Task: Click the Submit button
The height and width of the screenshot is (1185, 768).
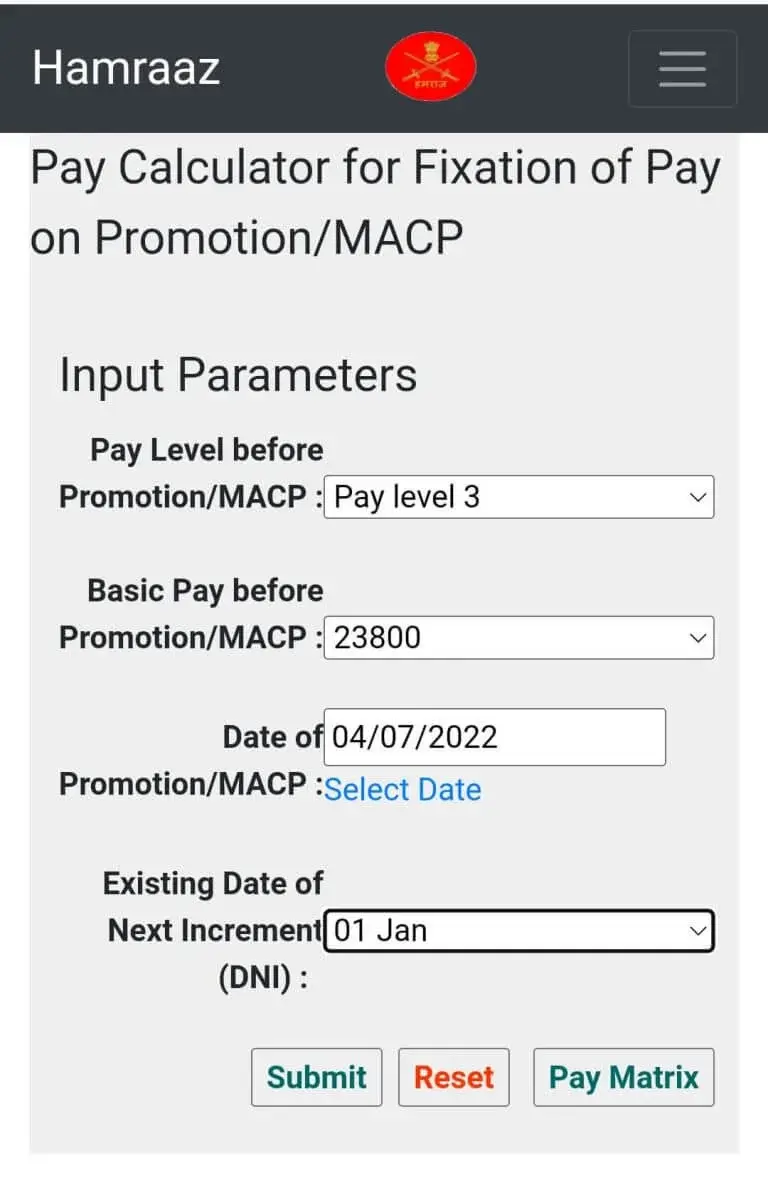Action: coord(317,1077)
